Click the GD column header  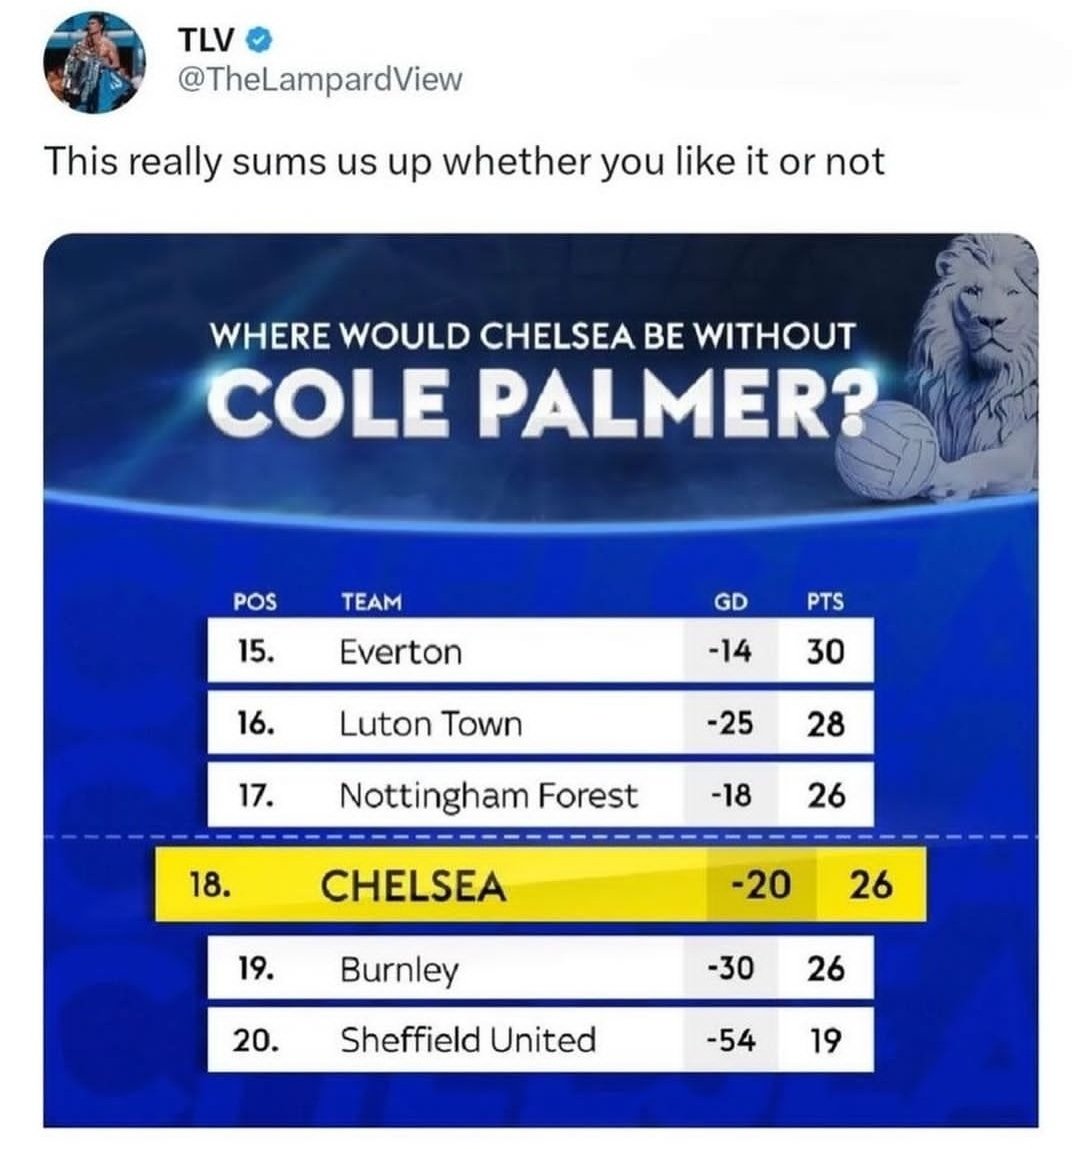tap(731, 602)
